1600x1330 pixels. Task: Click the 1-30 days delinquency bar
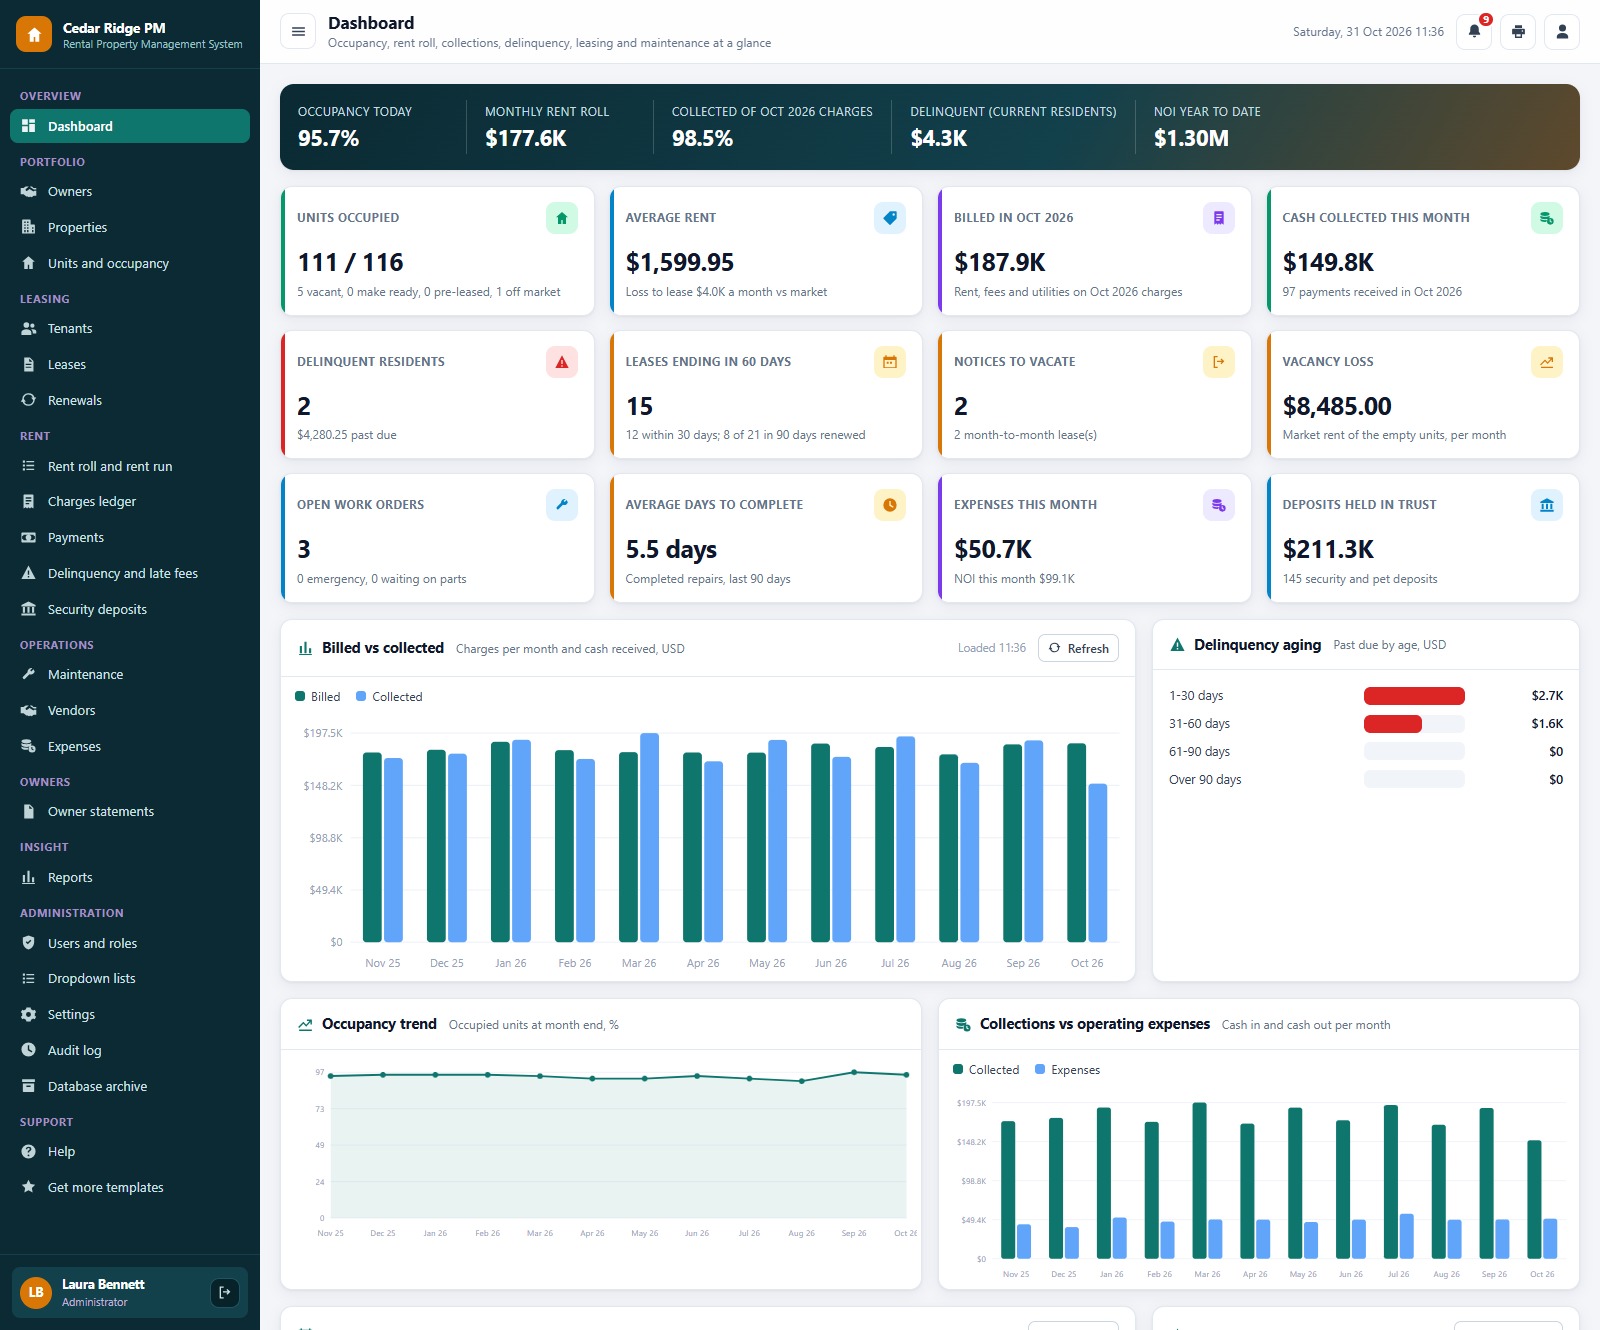pos(1414,696)
